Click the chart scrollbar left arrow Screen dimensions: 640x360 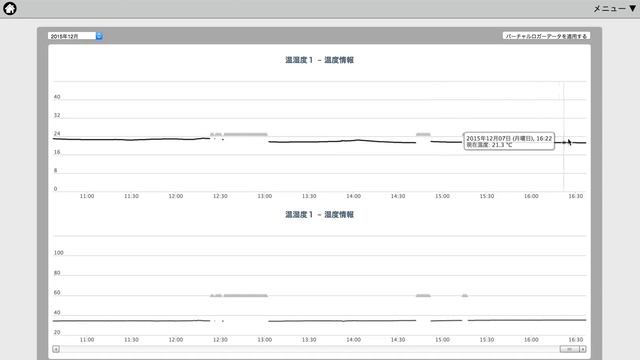point(56,349)
